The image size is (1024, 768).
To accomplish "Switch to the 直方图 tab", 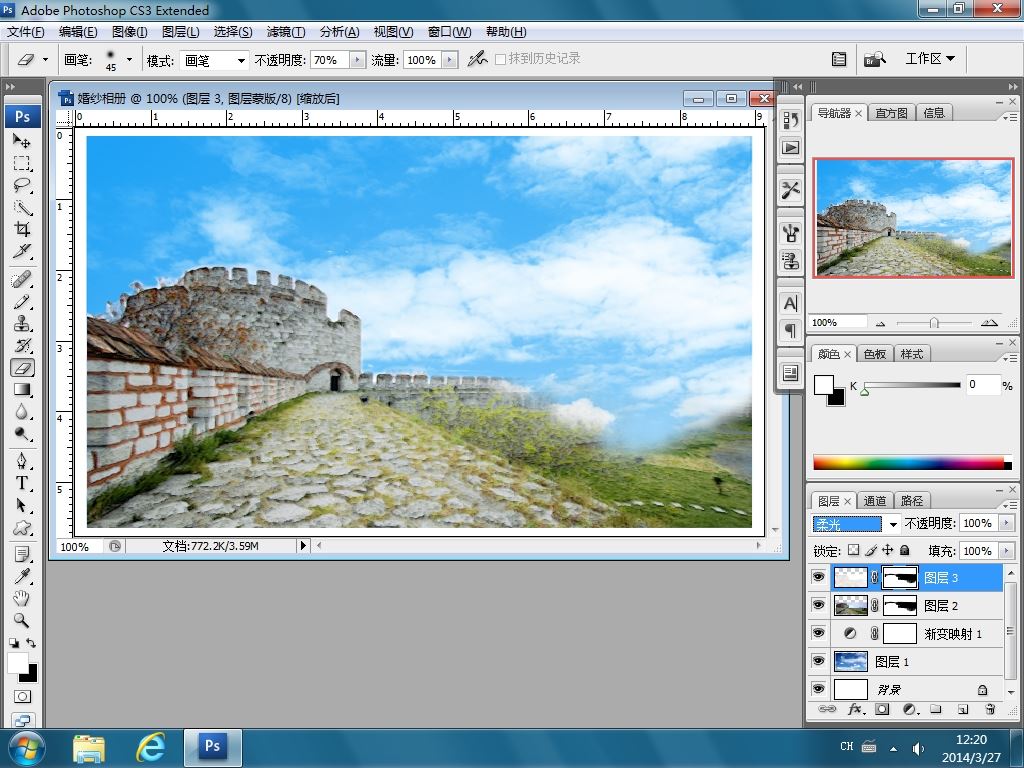I will (891, 113).
